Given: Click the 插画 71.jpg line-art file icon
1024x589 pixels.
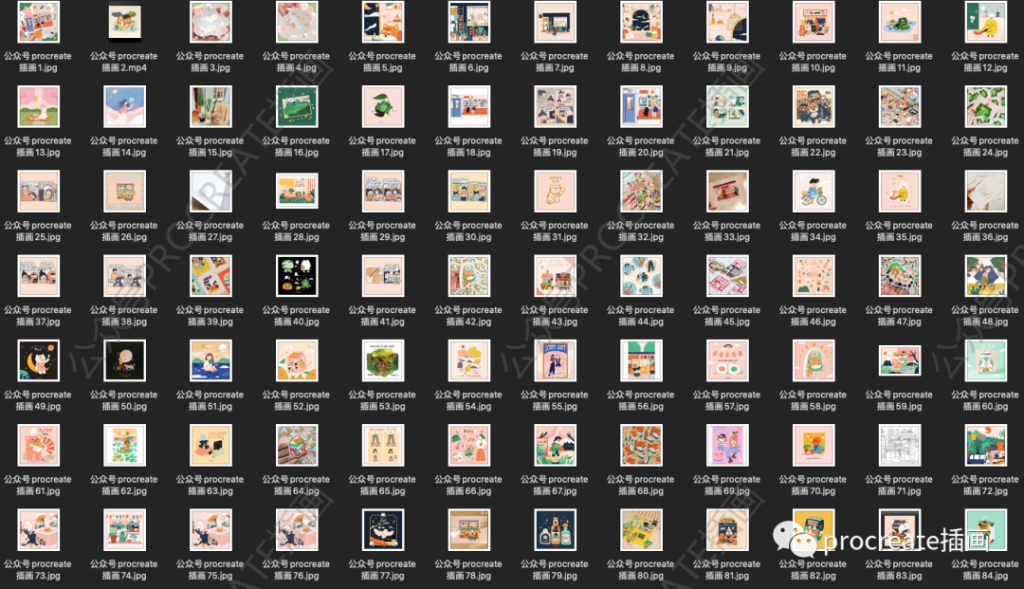Looking at the screenshot, I should click(899, 445).
